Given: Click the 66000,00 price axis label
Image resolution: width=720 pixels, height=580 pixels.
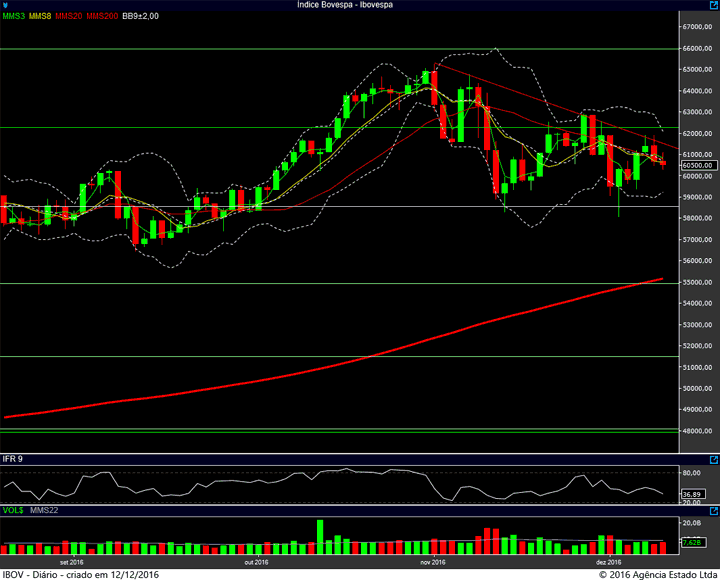Looking at the screenshot, I should tap(698, 48).
